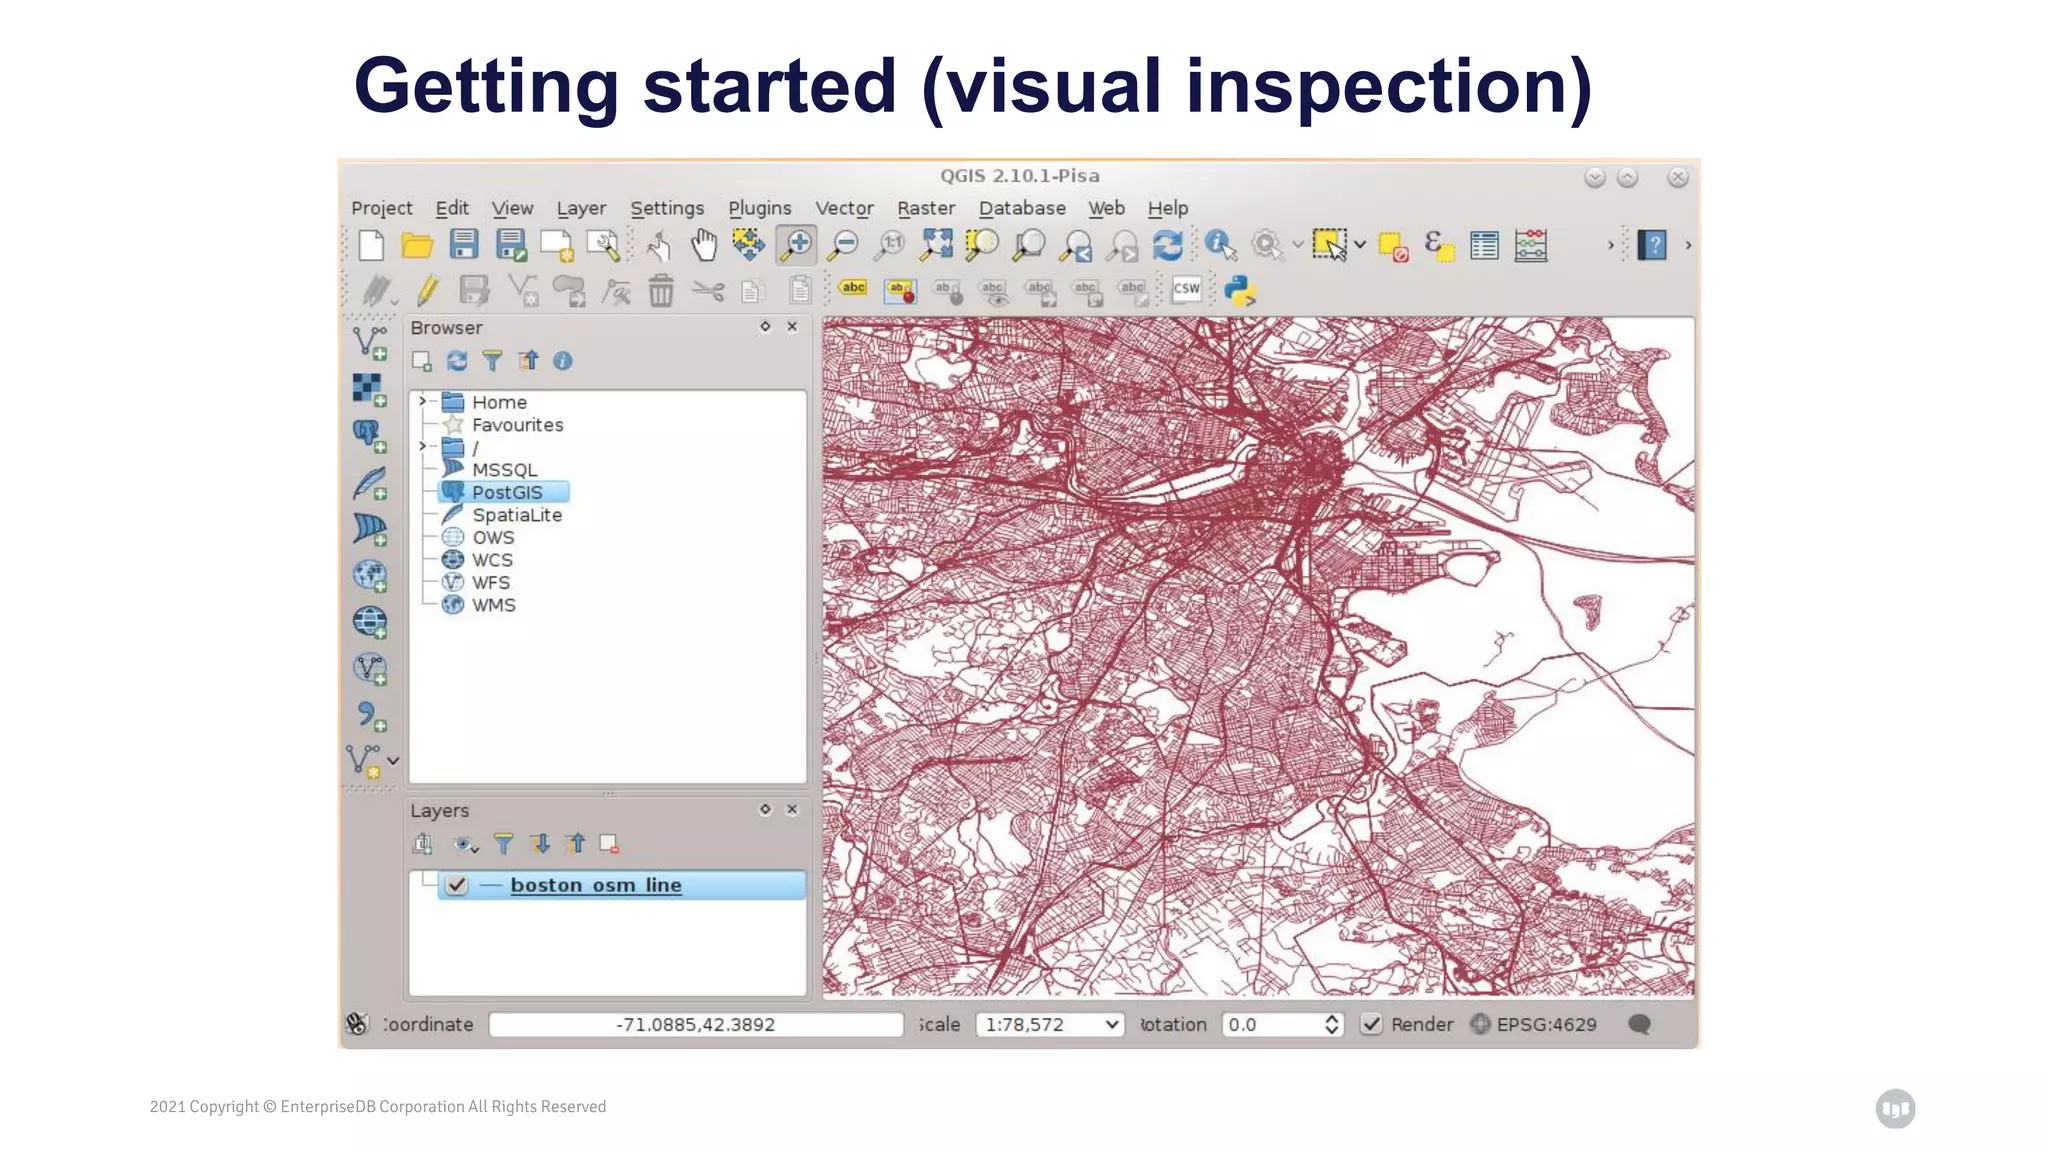Viewport: 2048px width, 1152px height.
Task: Activate the Zoom Out magnifier tool
Action: click(844, 245)
